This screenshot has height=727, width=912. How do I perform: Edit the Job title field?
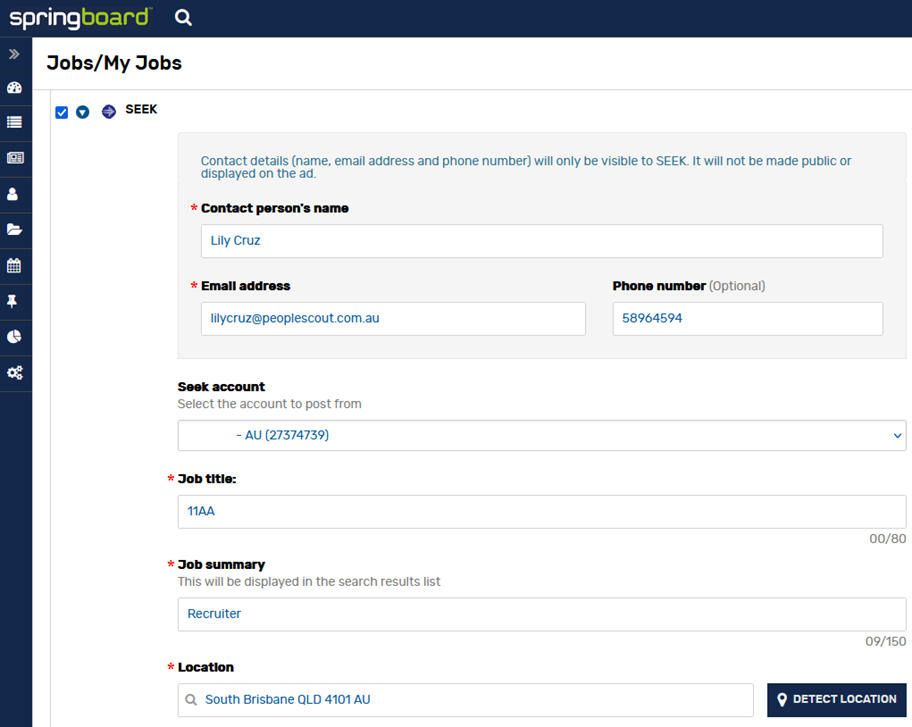[x=542, y=512]
